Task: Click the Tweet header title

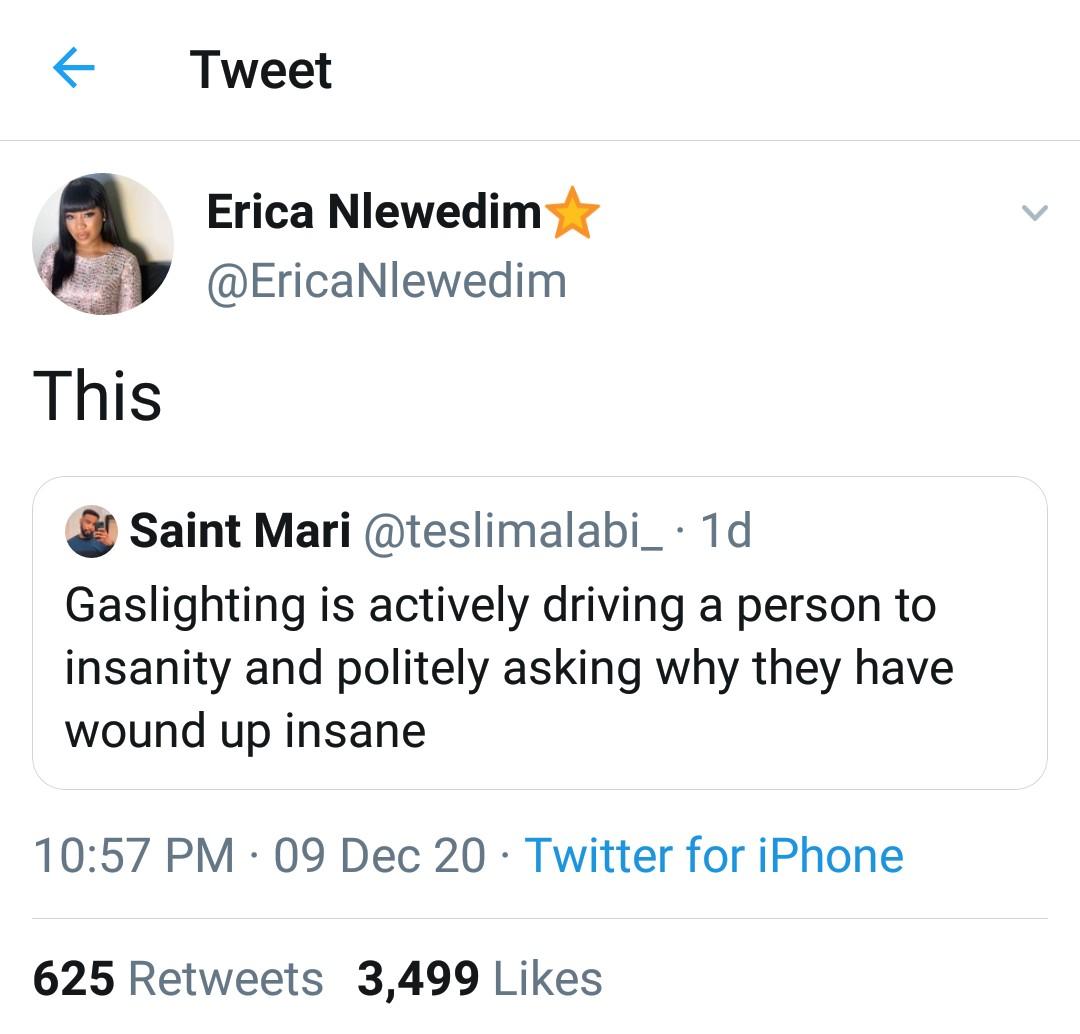Action: [261, 70]
